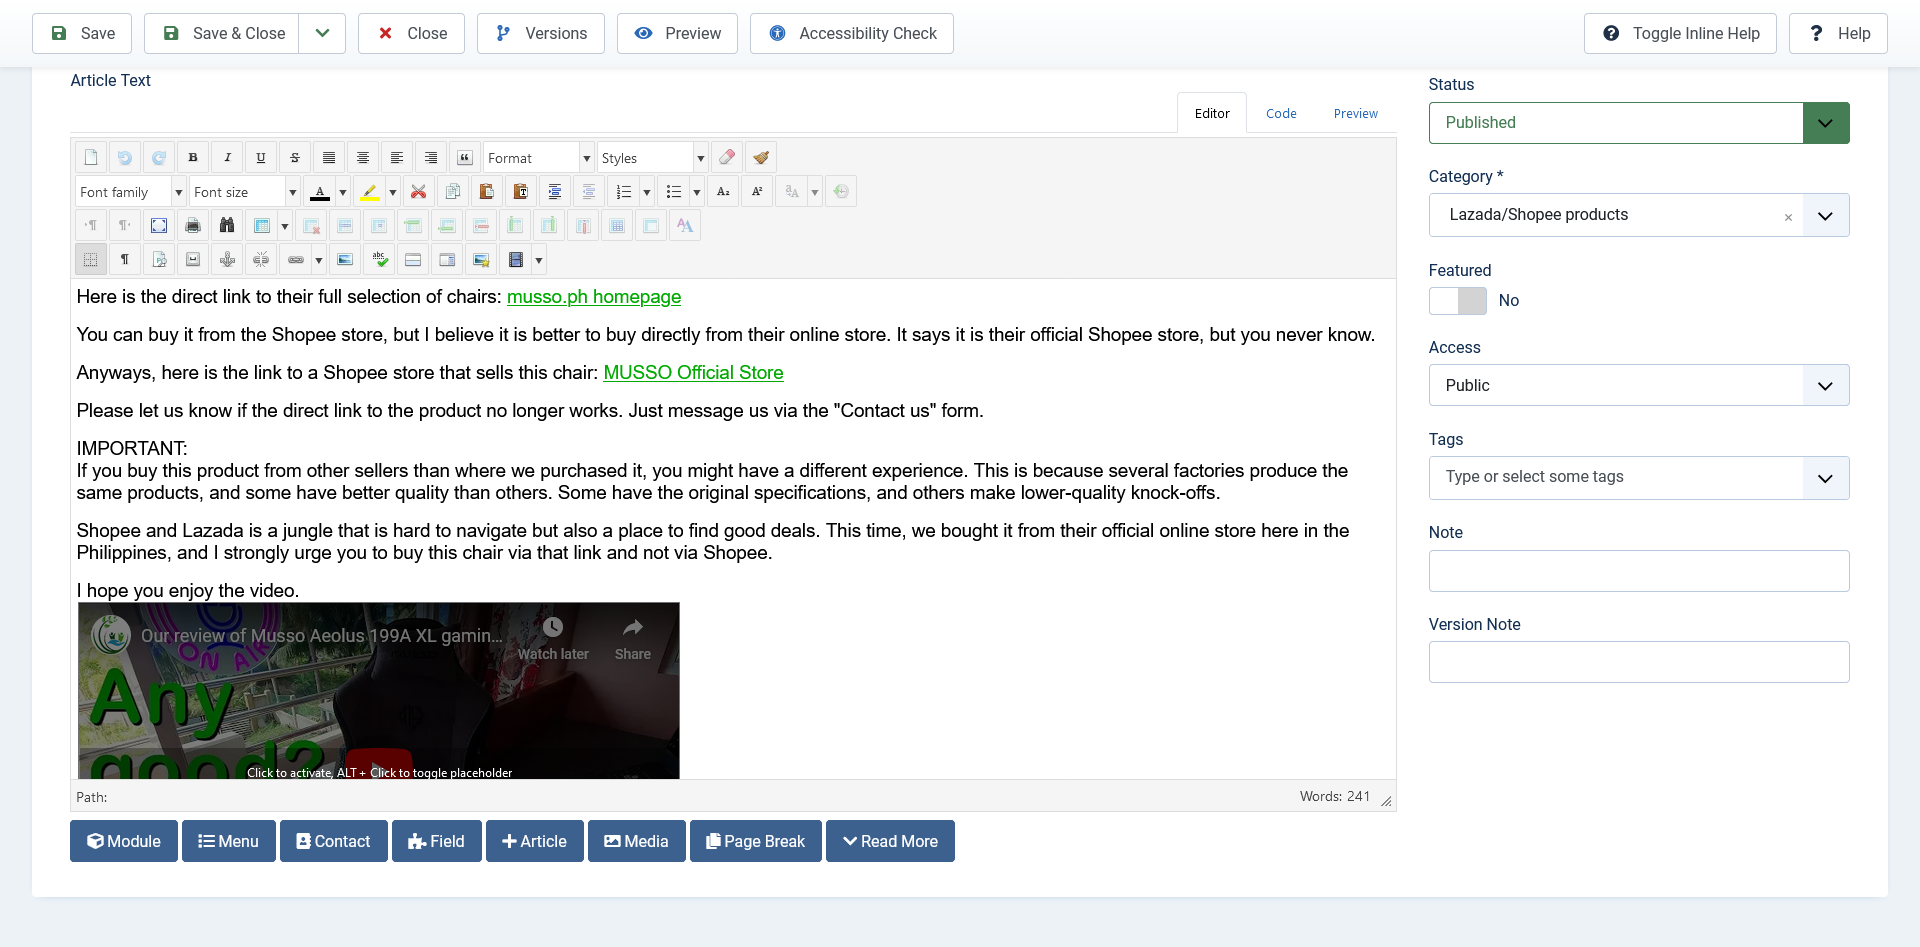Screen dimensions: 1920x947
Task: Click the Version Note input field
Action: click(1639, 662)
